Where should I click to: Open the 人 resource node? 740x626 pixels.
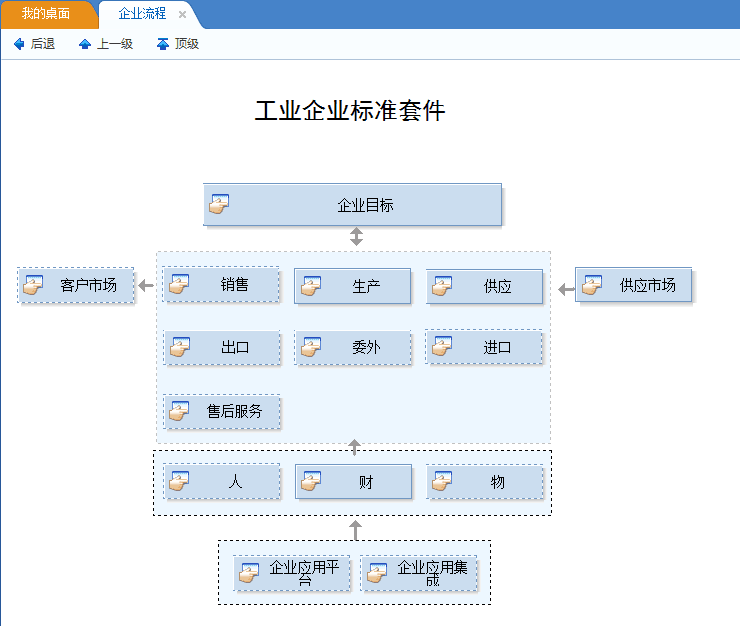[221, 482]
